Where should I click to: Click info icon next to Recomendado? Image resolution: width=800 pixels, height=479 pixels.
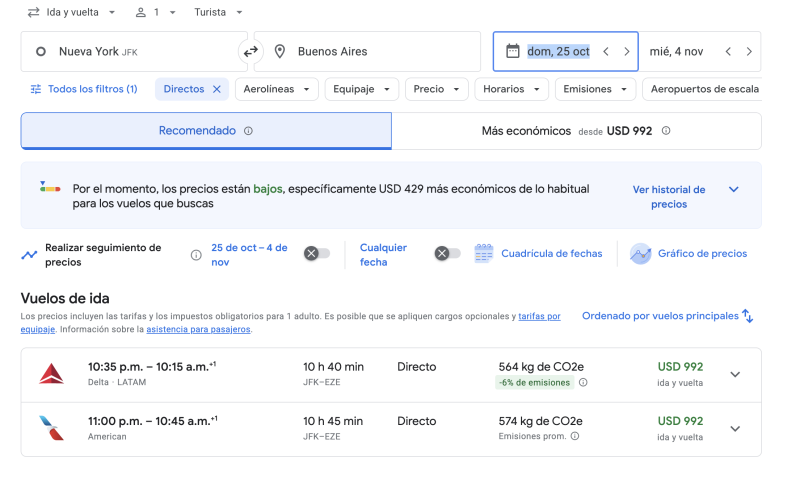(249, 131)
